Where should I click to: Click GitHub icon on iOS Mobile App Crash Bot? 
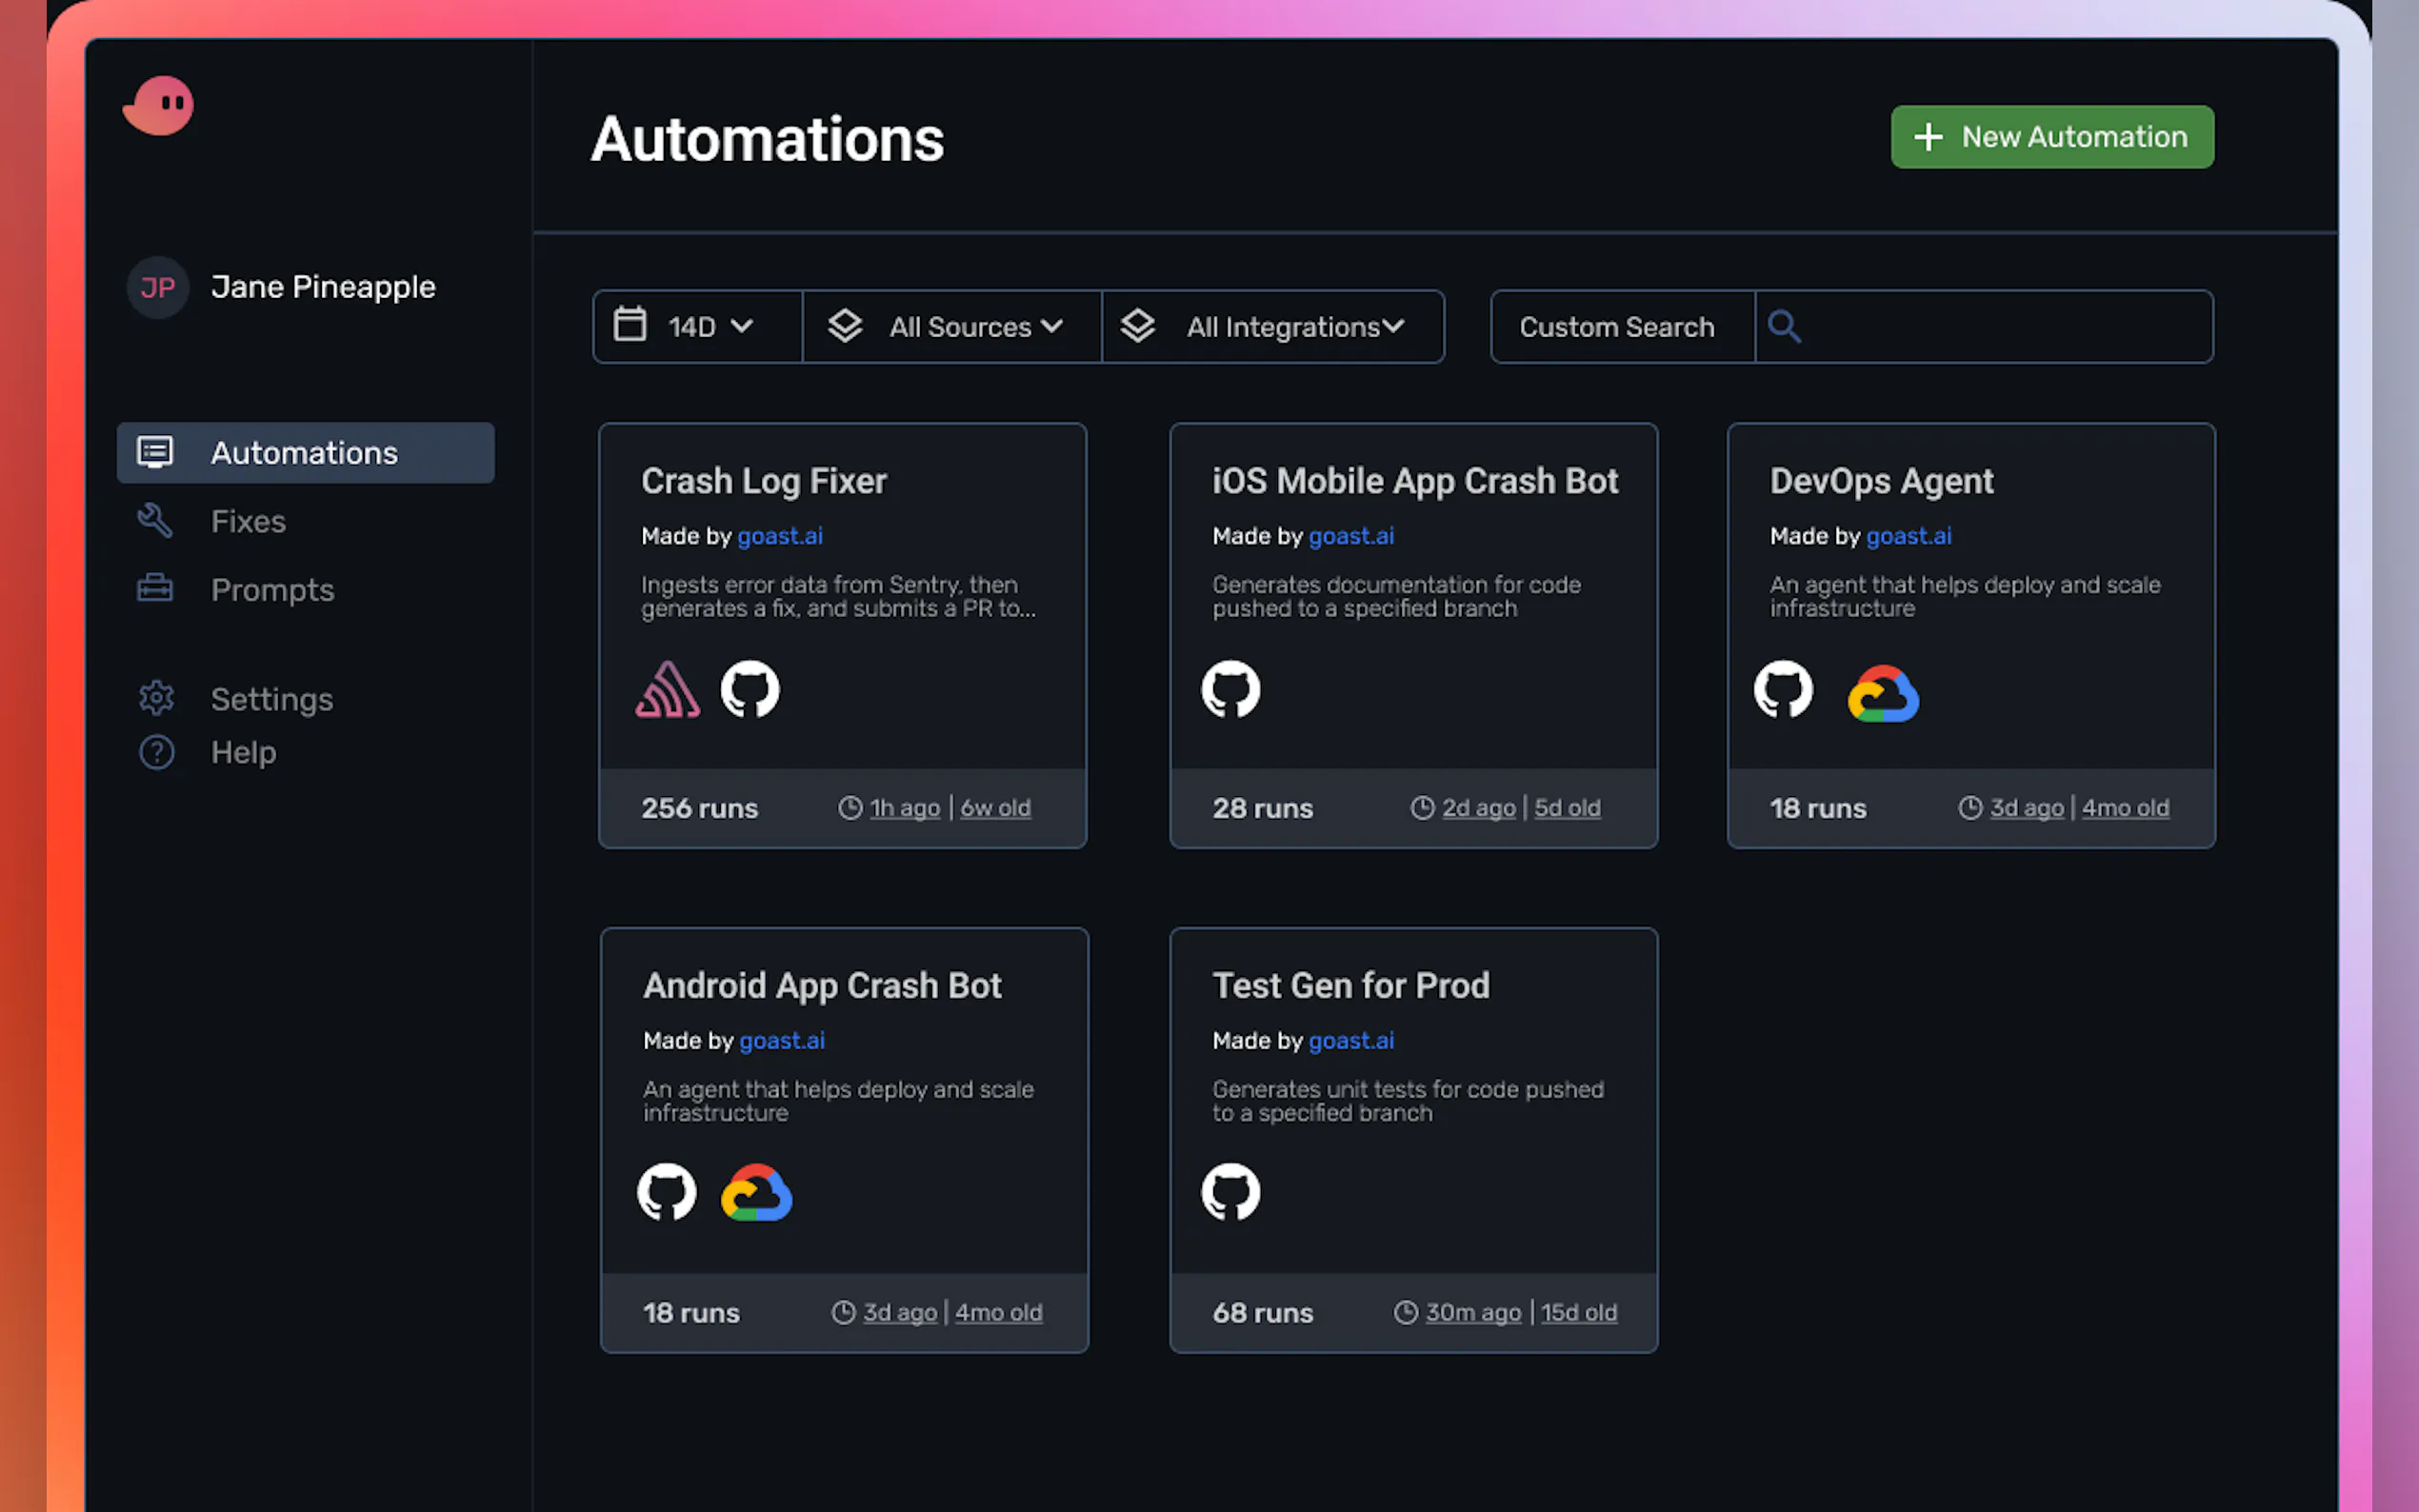(1230, 689)
